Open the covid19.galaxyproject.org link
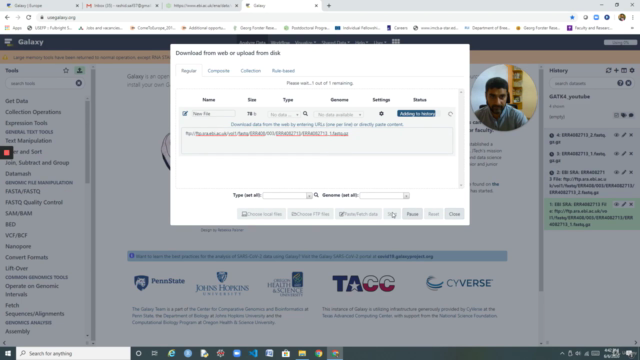 point(405,256)
